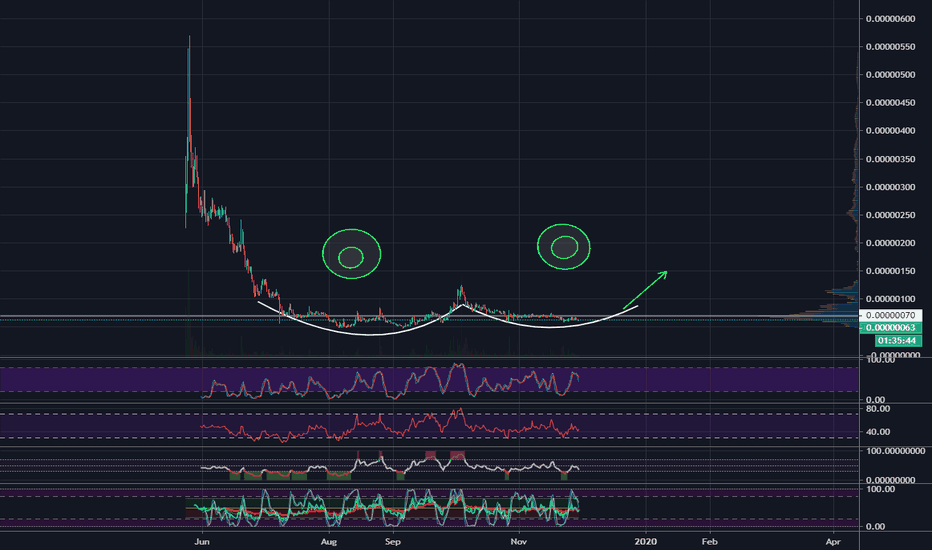The image size is (932, 550).
Task: Click the Nov label on the time axis
Action: [519, 542]
